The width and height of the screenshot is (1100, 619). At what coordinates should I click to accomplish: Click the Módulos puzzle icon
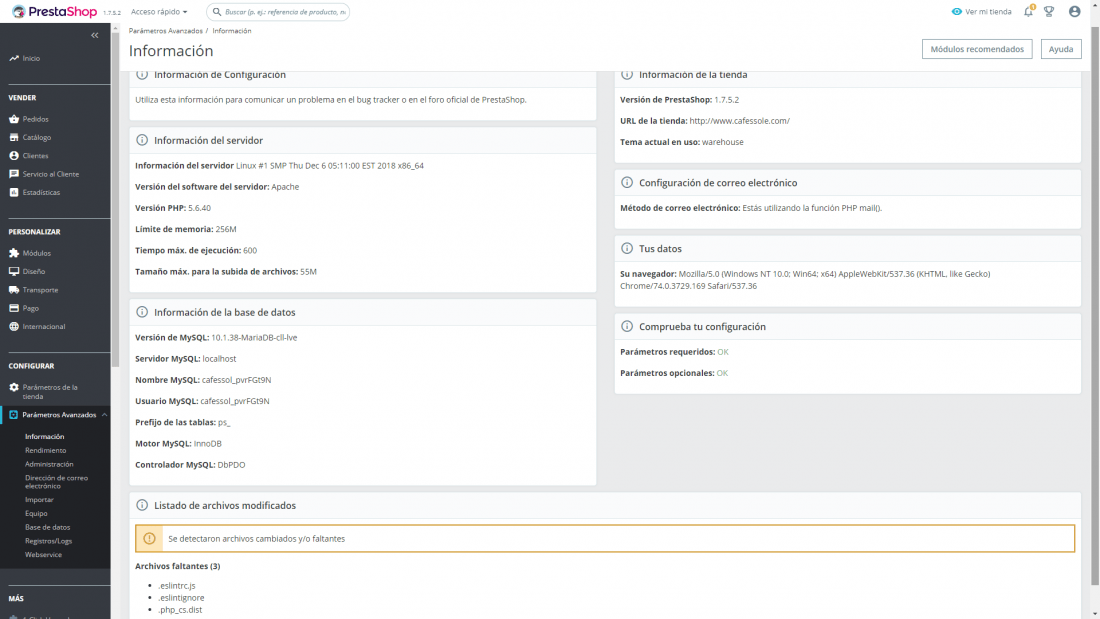(13, 253)
